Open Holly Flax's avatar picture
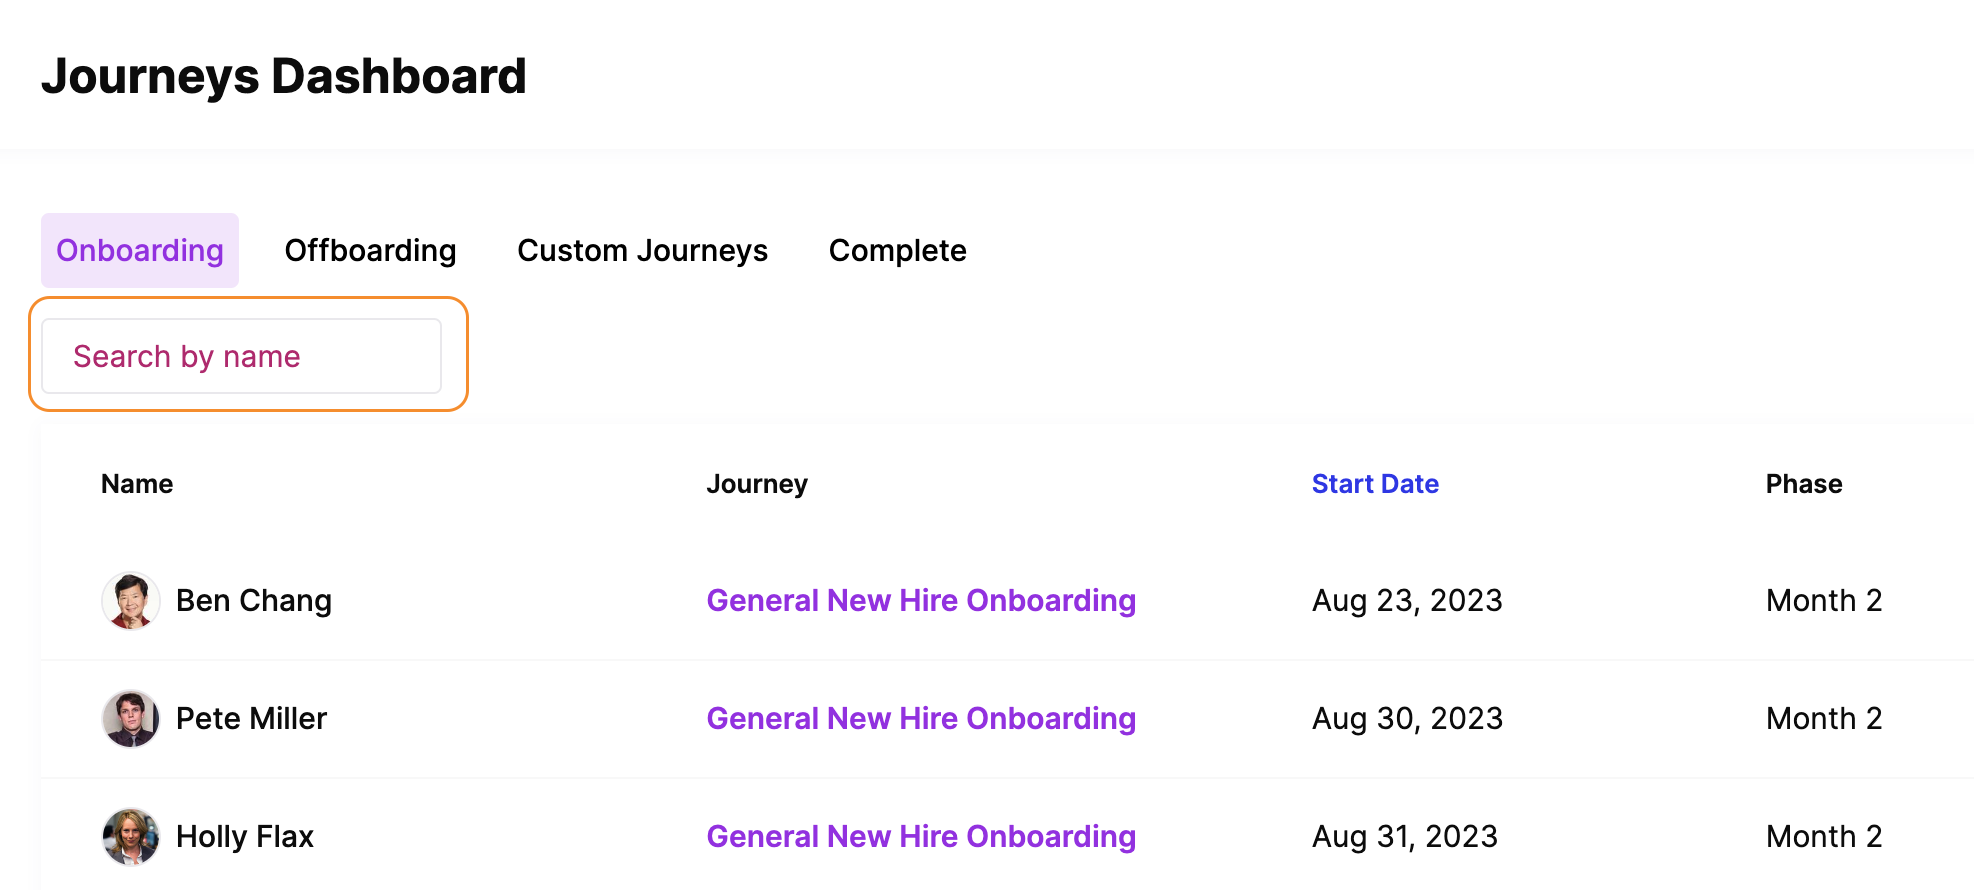The width and height of the screenshot is (1974, 890). coord(131,837)
